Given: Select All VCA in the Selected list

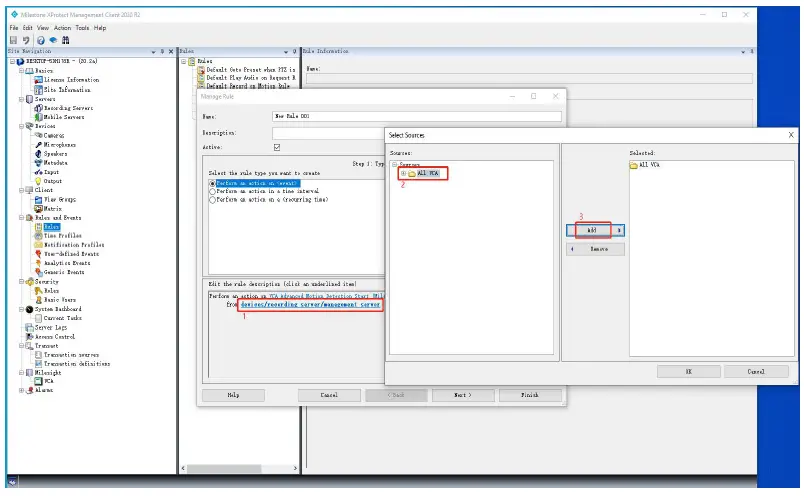Looking at the screenshot, I should coord(645,165).
